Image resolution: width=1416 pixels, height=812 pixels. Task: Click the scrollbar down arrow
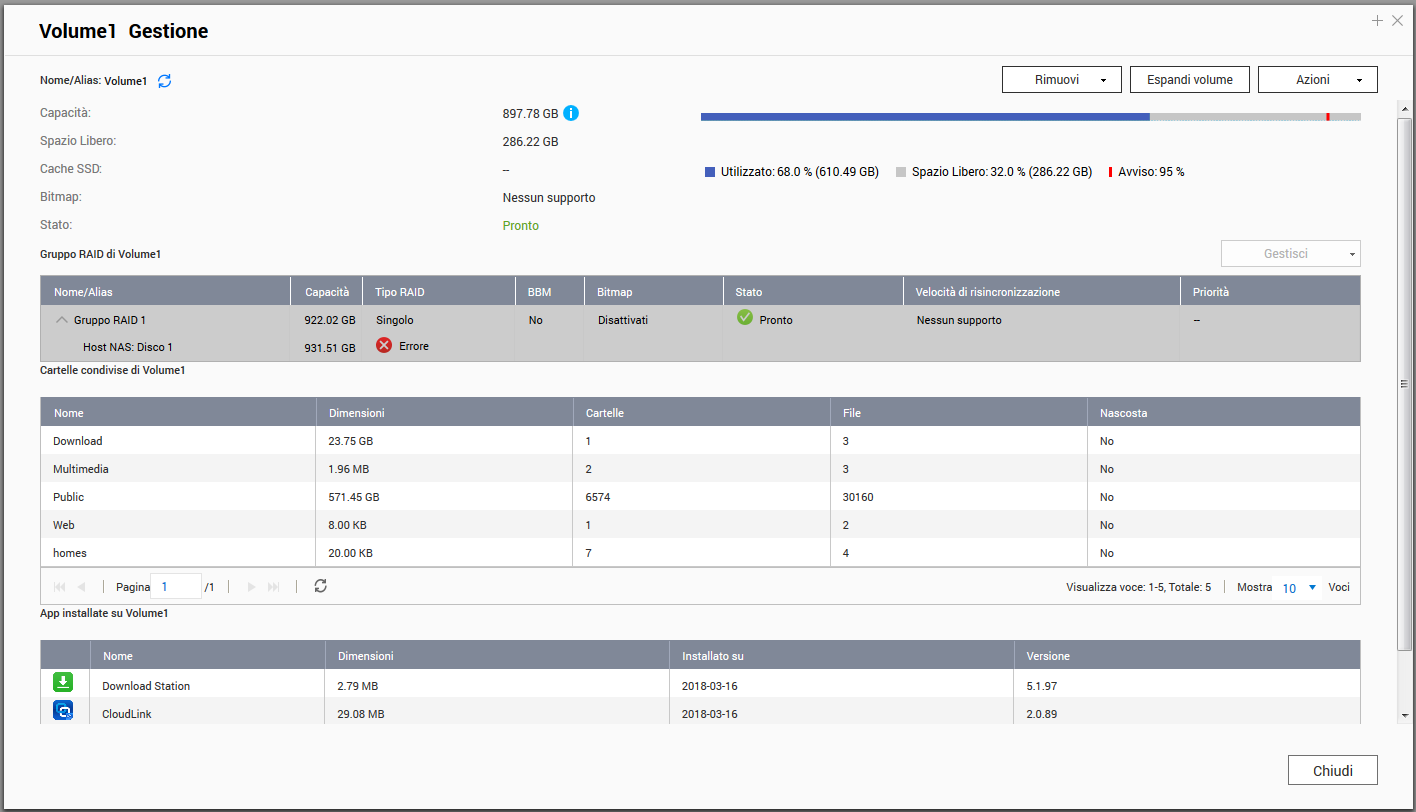pyautogui.click(x=1405, y=715)
